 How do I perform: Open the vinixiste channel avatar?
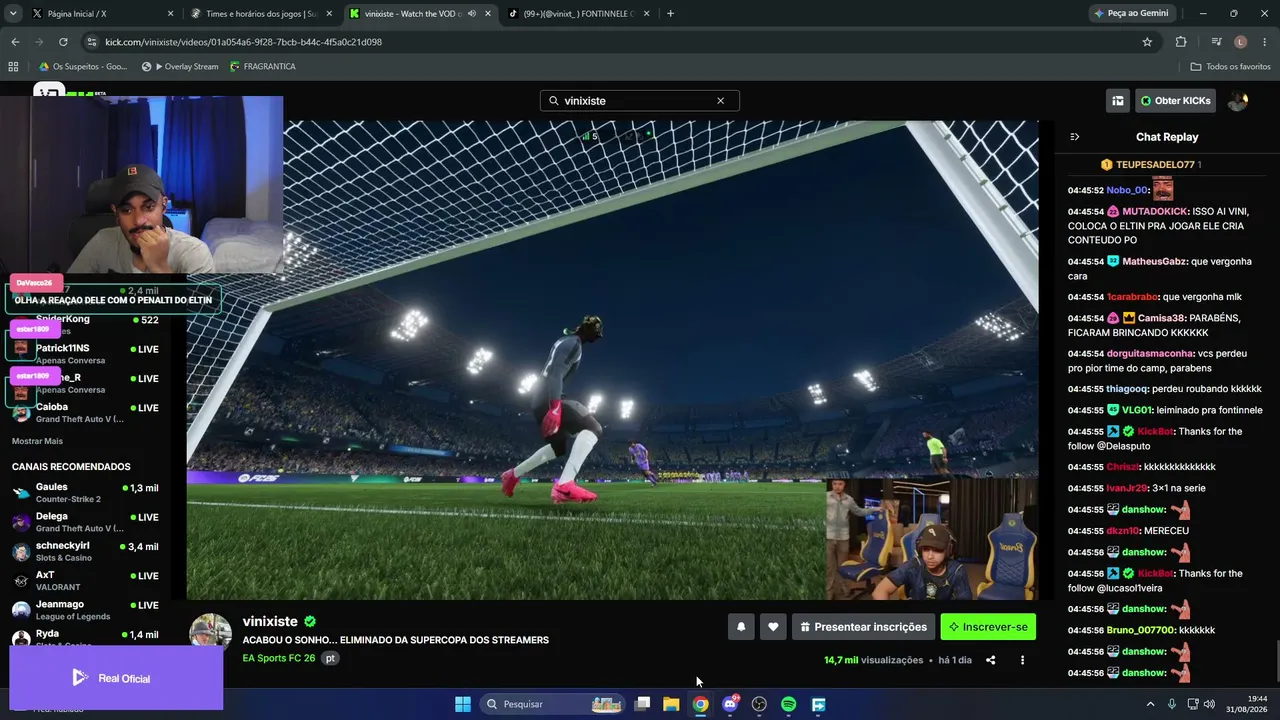(211, 635)
